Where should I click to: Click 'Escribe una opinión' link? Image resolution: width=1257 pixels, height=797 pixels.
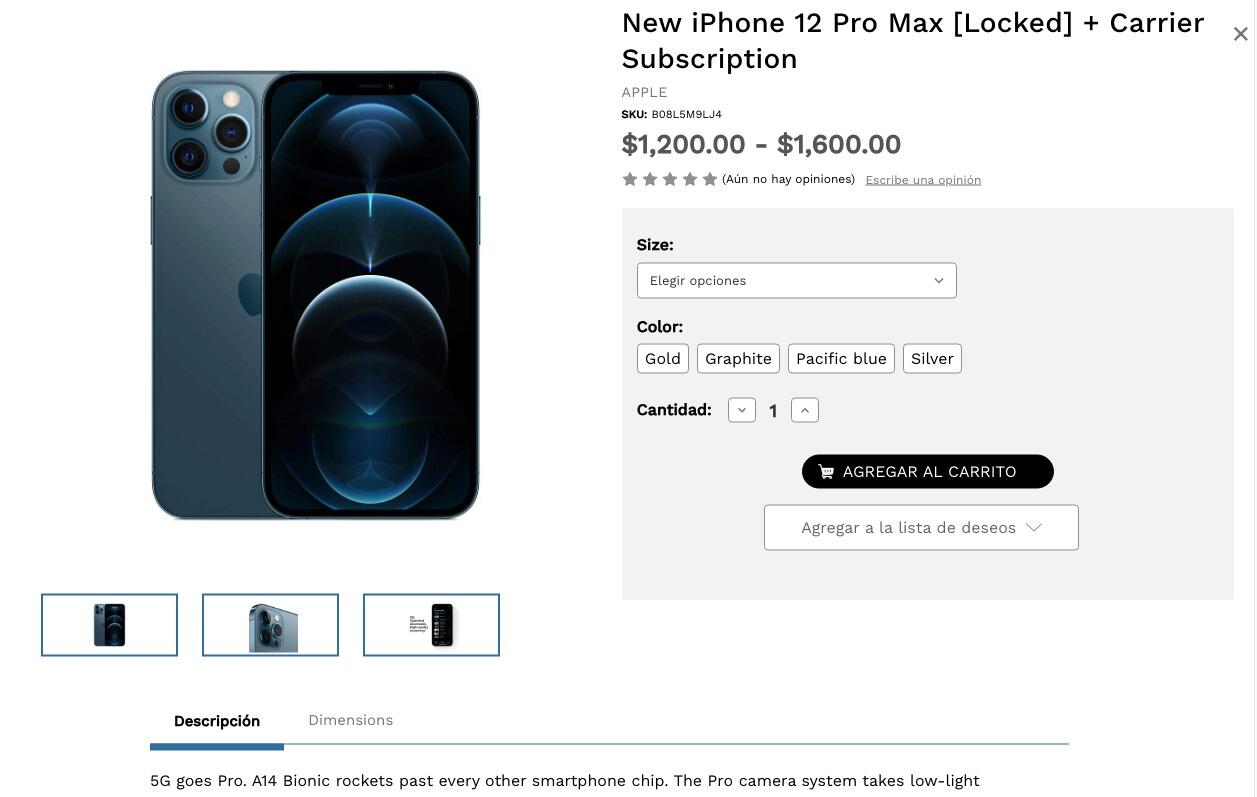923,180
